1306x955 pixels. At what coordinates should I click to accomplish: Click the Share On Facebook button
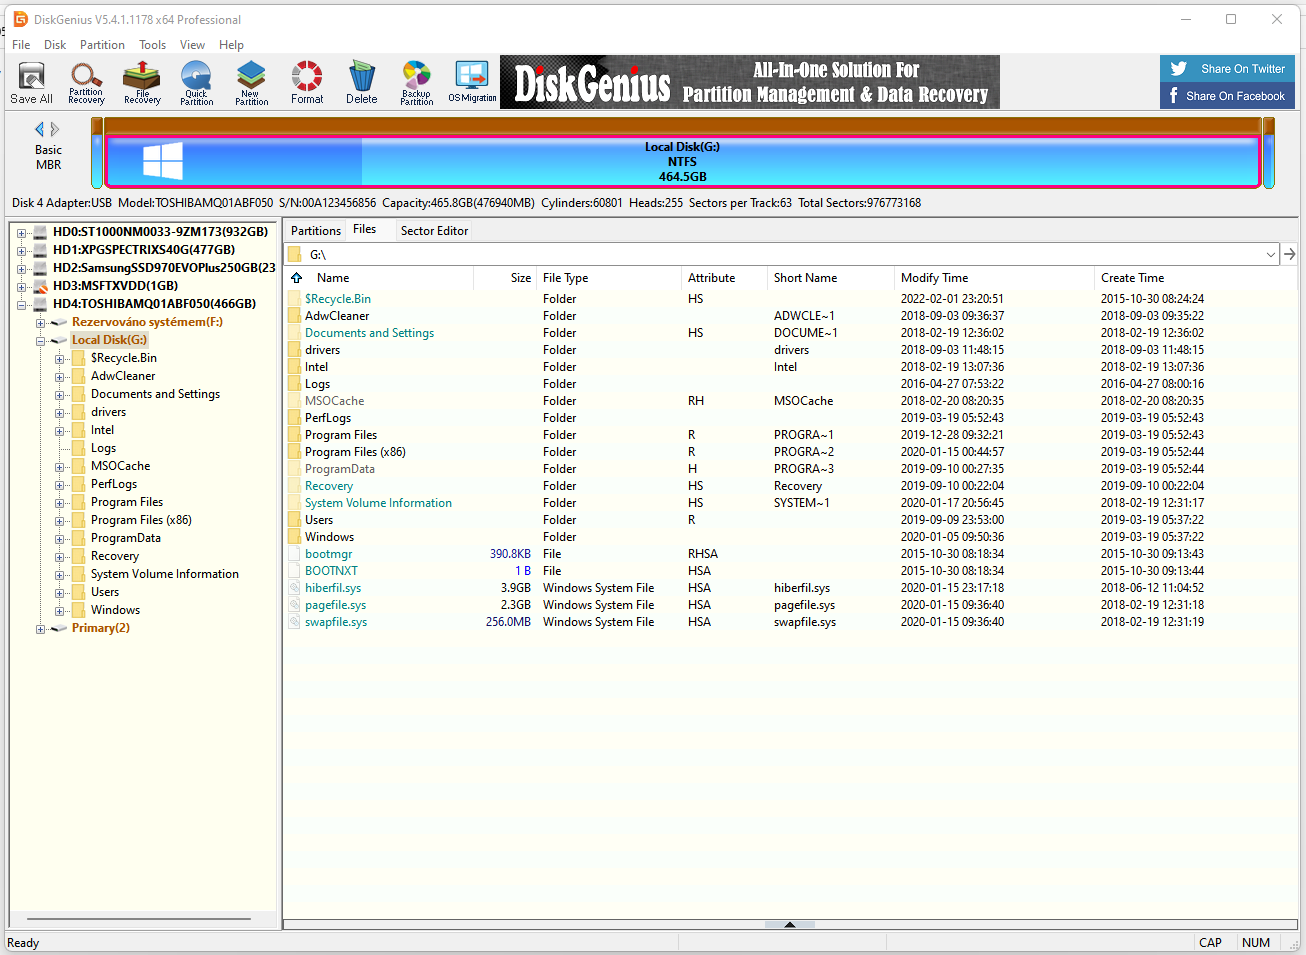click(1227, 96)
